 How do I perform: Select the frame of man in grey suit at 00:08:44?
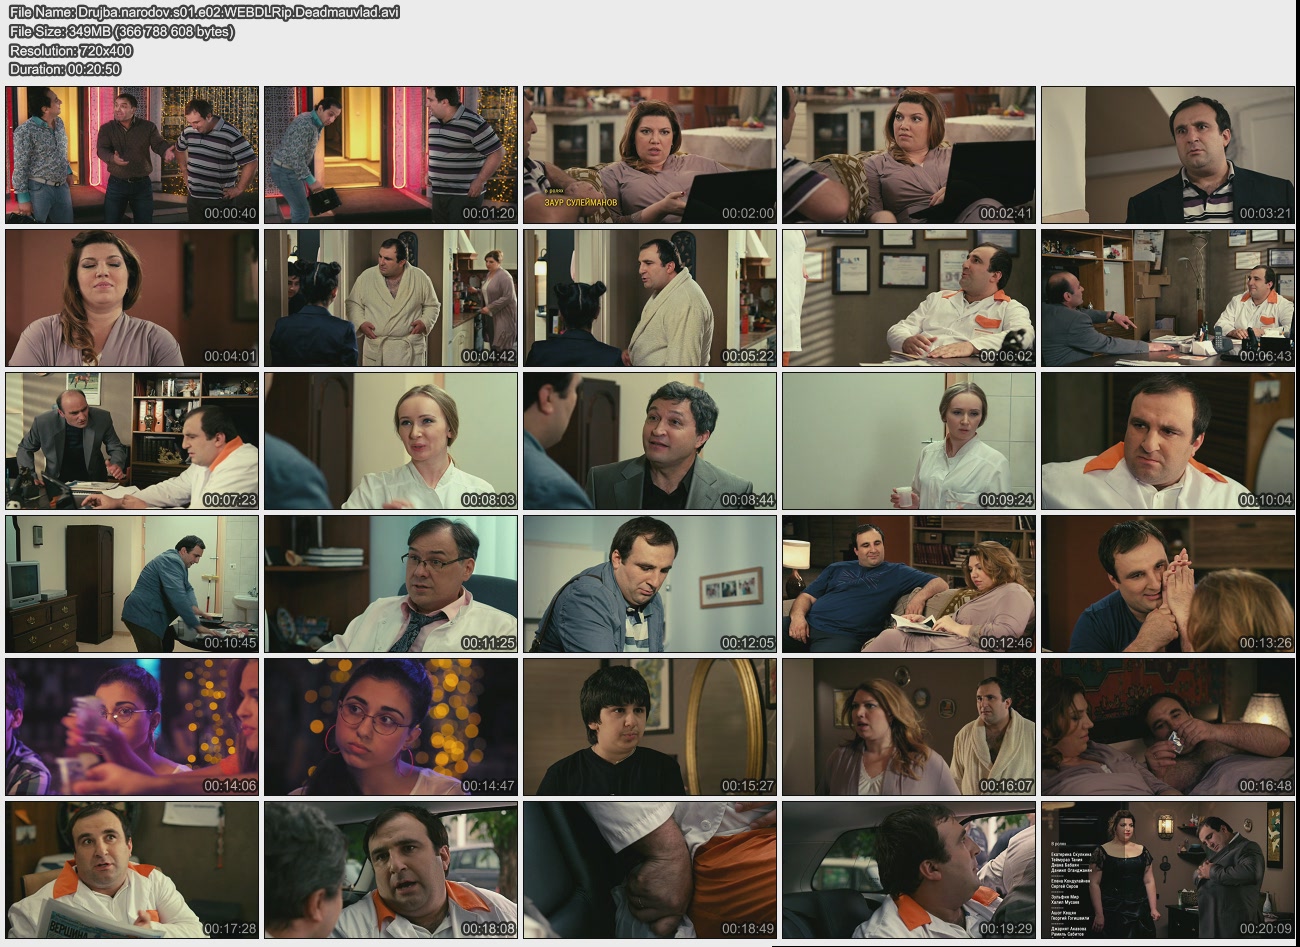click(650, 441)
